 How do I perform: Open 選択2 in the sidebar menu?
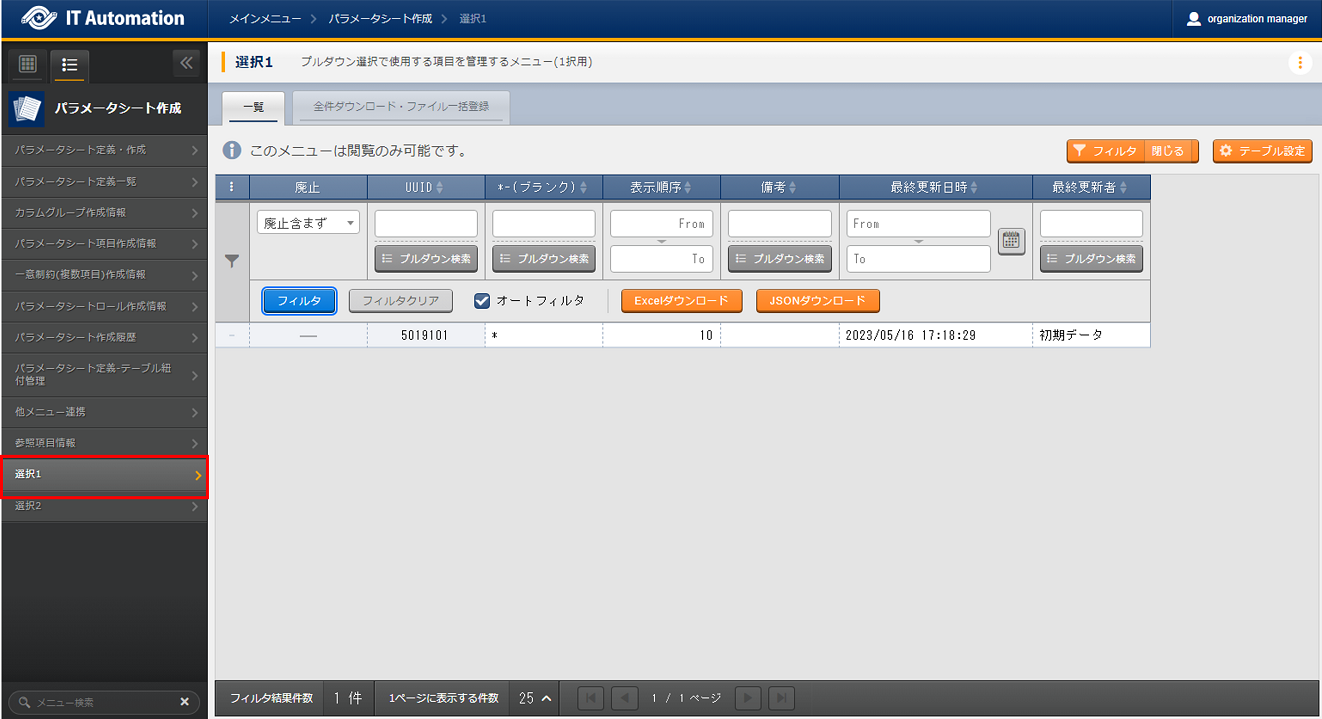[104, 507]
